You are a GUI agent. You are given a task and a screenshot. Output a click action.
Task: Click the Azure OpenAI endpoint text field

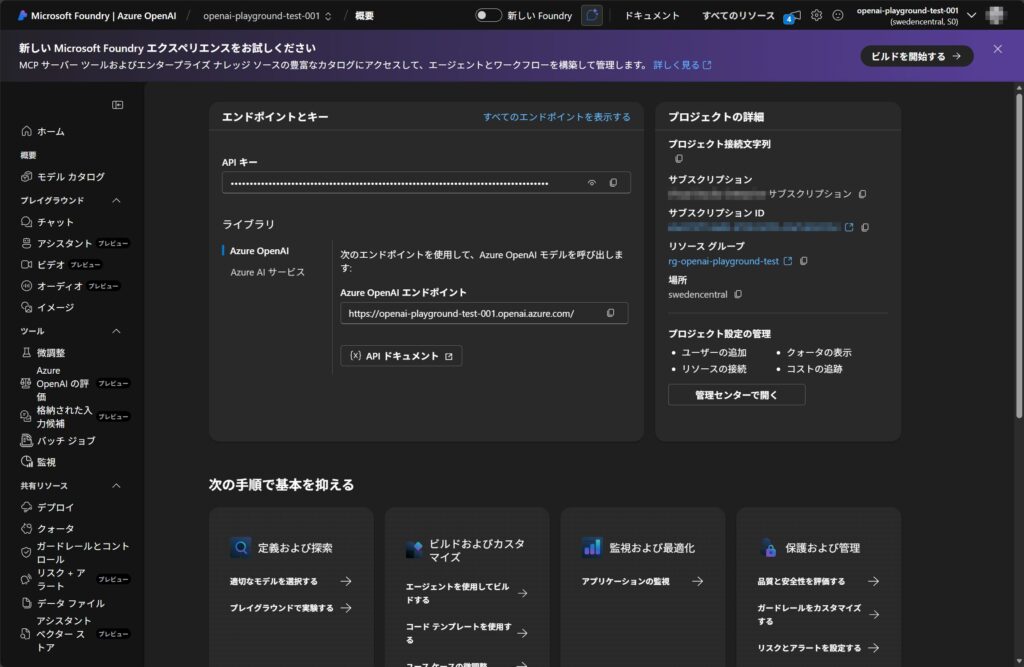[470, 314]
